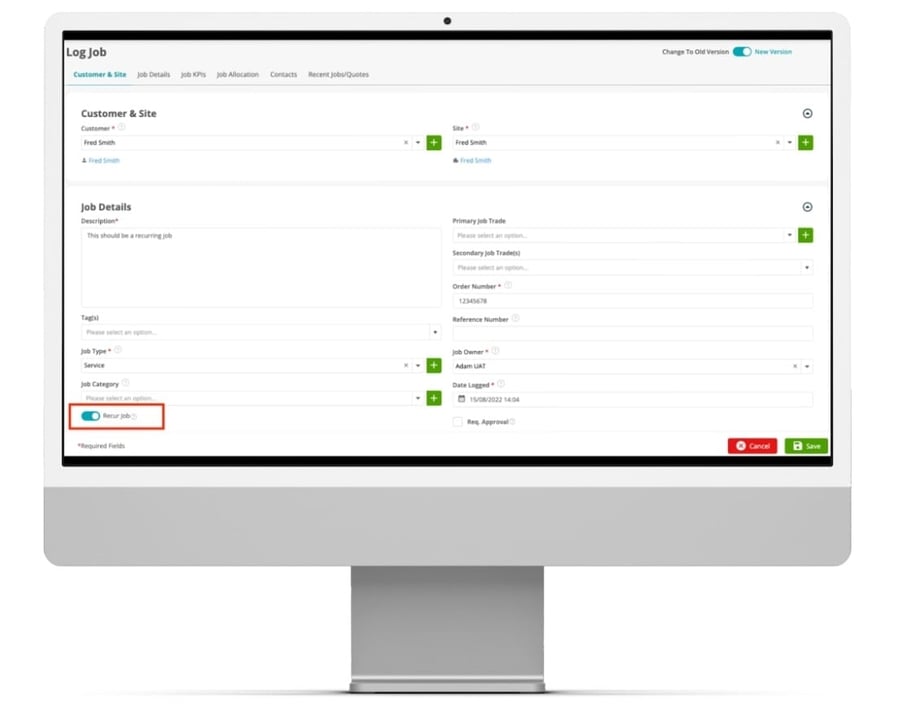Viewport: 898px width, 711px height.
Task: Switch to the Job Allocation tab
Action: coord(237,75)
